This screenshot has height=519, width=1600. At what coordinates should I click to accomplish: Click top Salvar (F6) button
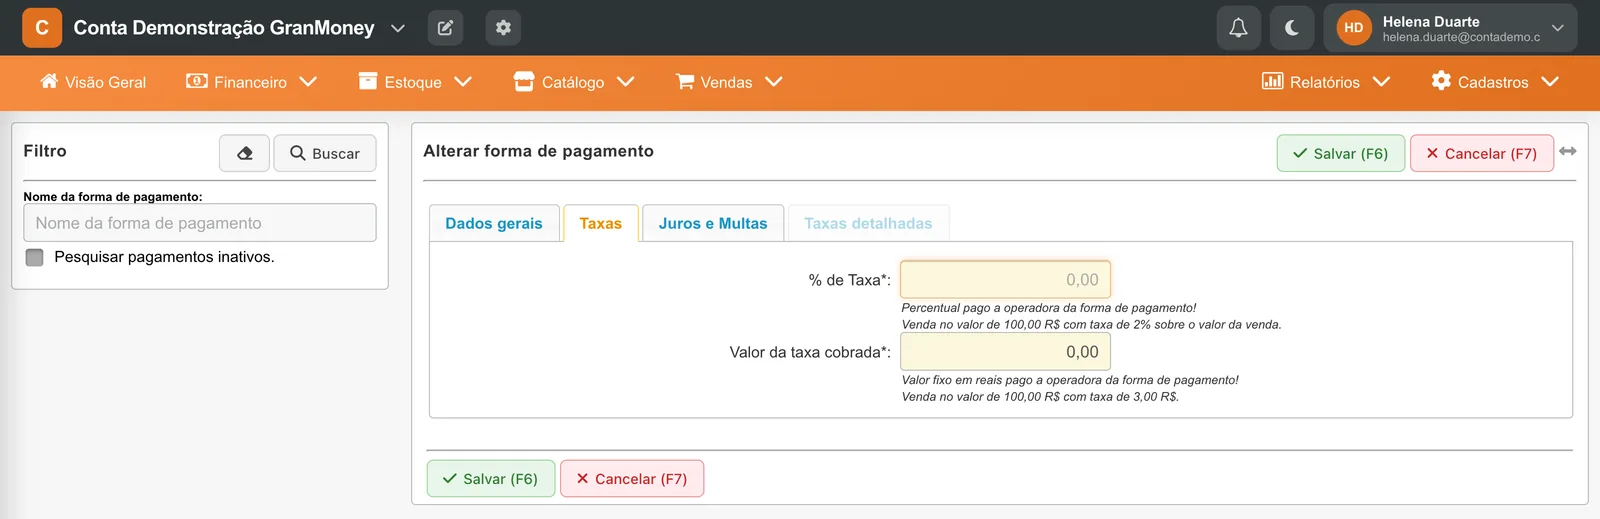(x=1341, y=153)
